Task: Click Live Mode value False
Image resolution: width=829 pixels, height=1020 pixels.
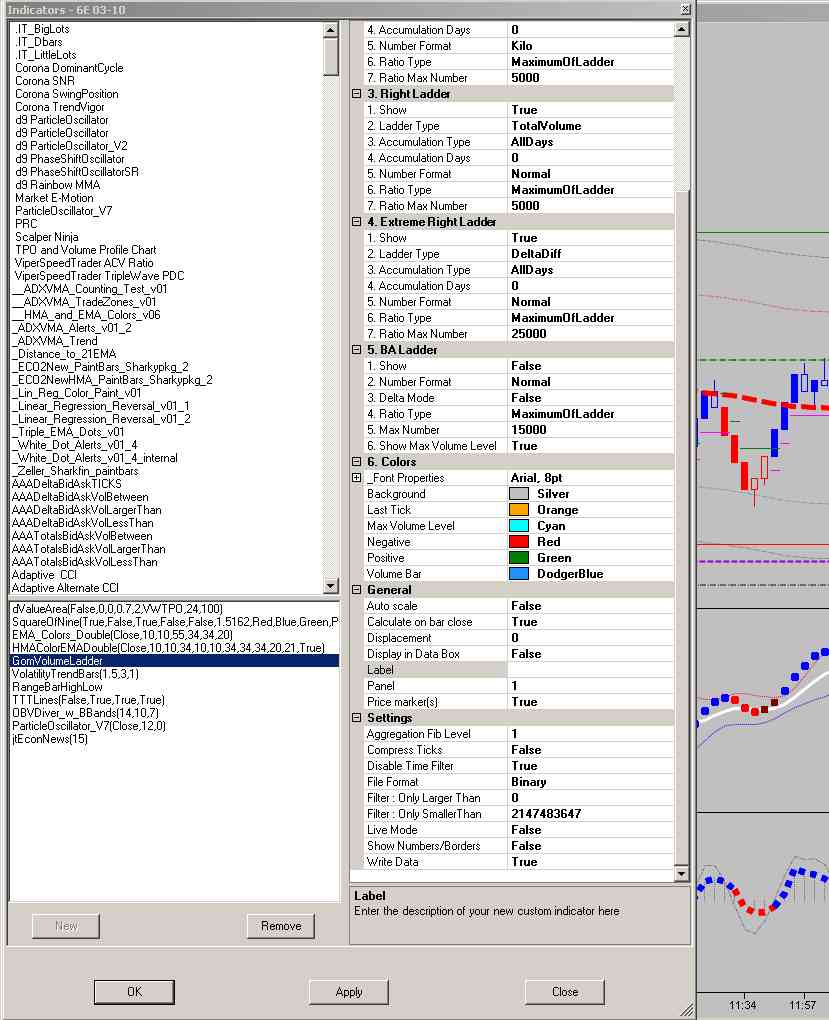Action: pyautogui.click(x=590, y=830)
